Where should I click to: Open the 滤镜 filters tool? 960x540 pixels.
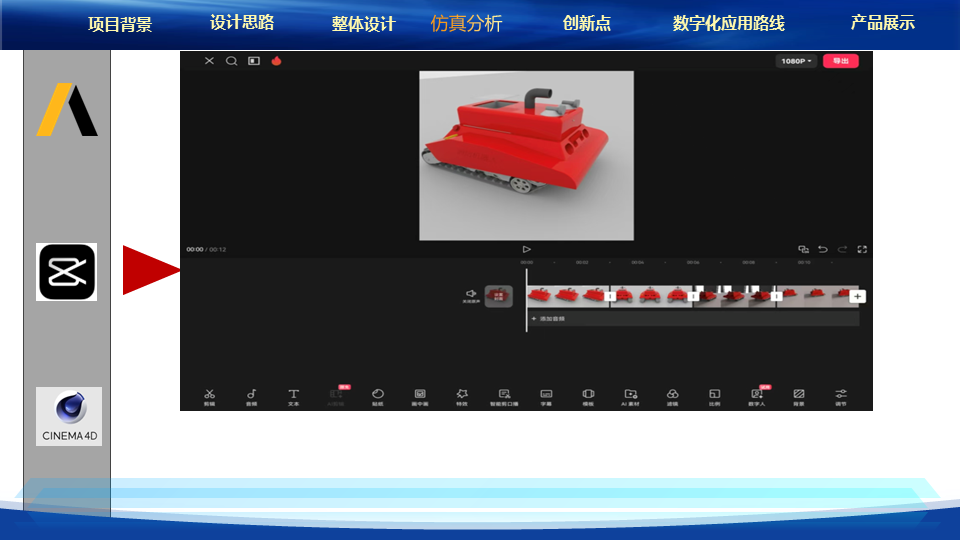(x=673, y=396)
